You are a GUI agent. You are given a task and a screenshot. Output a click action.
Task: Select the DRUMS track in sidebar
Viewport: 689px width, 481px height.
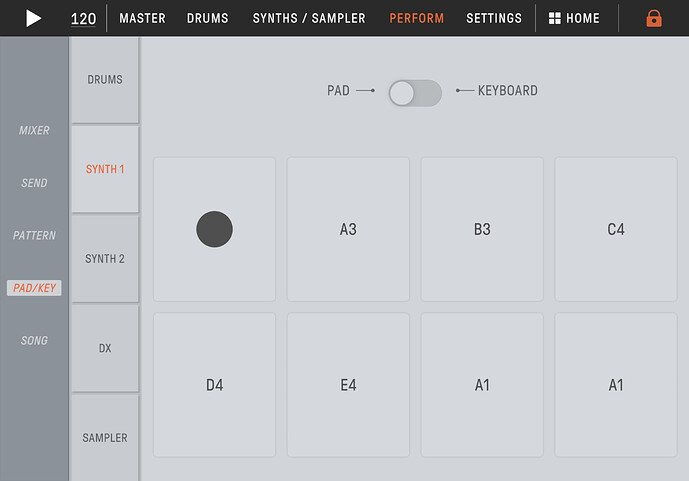pyautogui.click(x=105, y=80)
